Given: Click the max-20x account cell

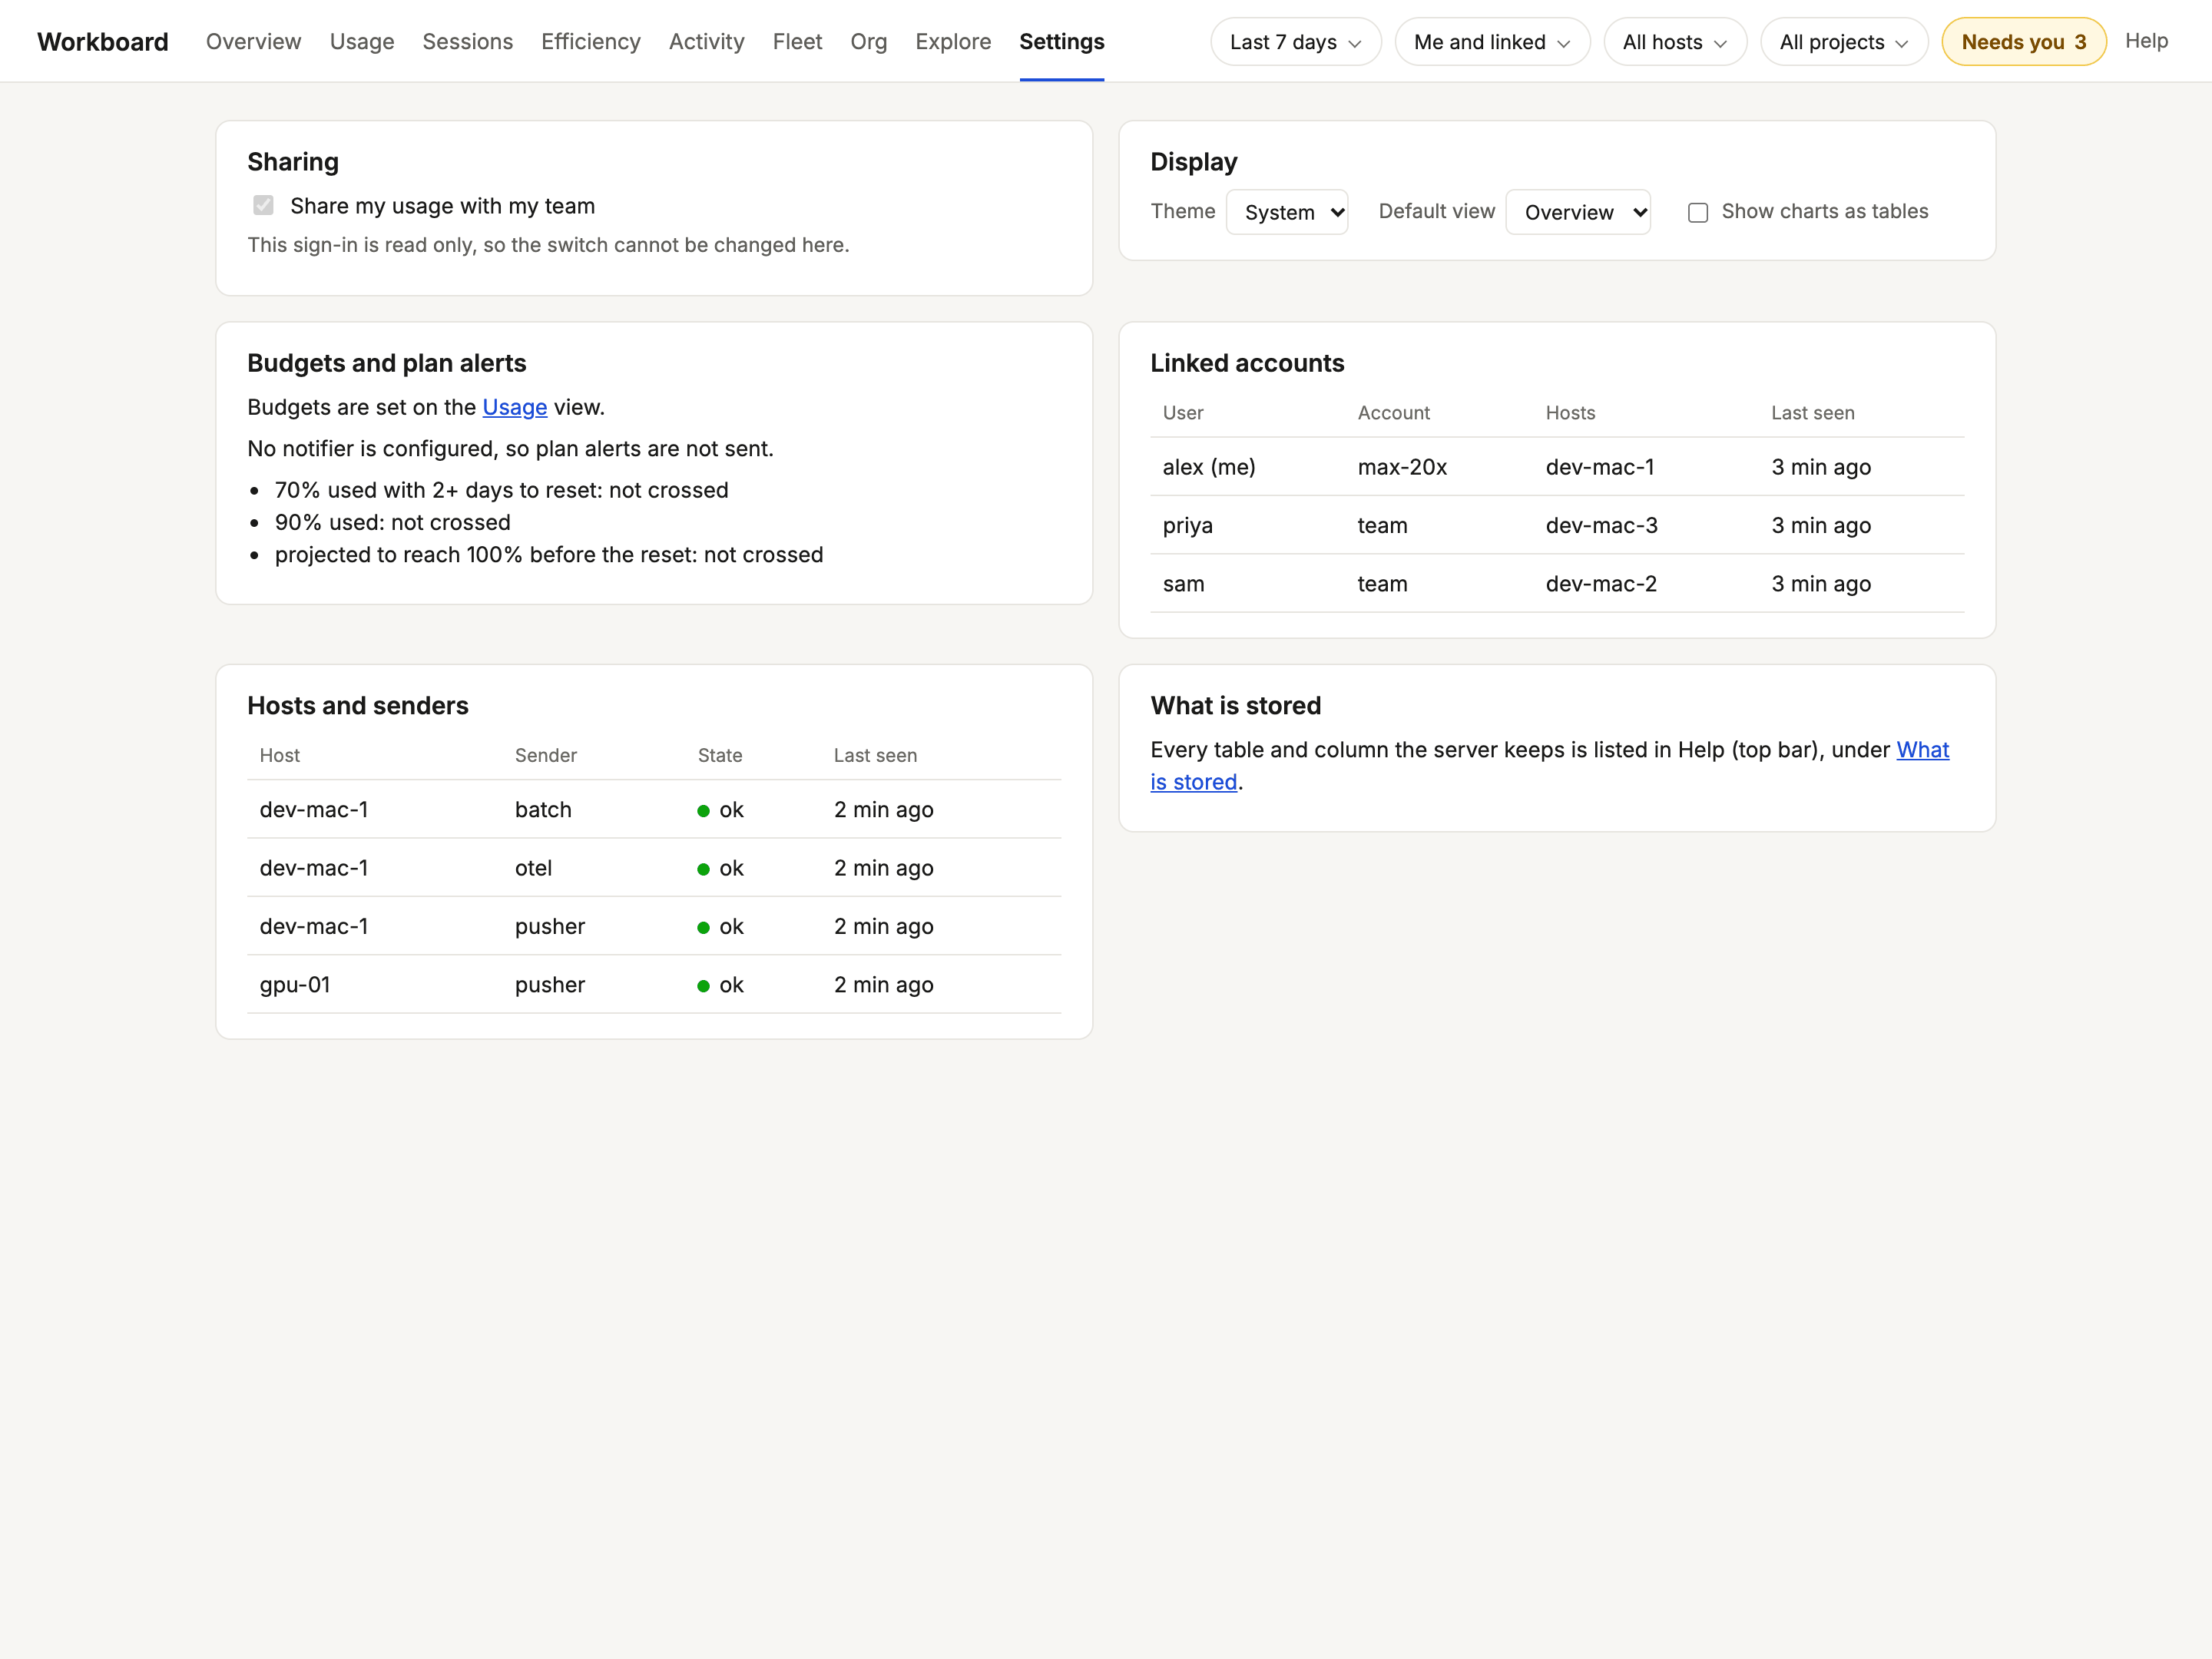Looking at the screenshot, I should click(1402, 467).
